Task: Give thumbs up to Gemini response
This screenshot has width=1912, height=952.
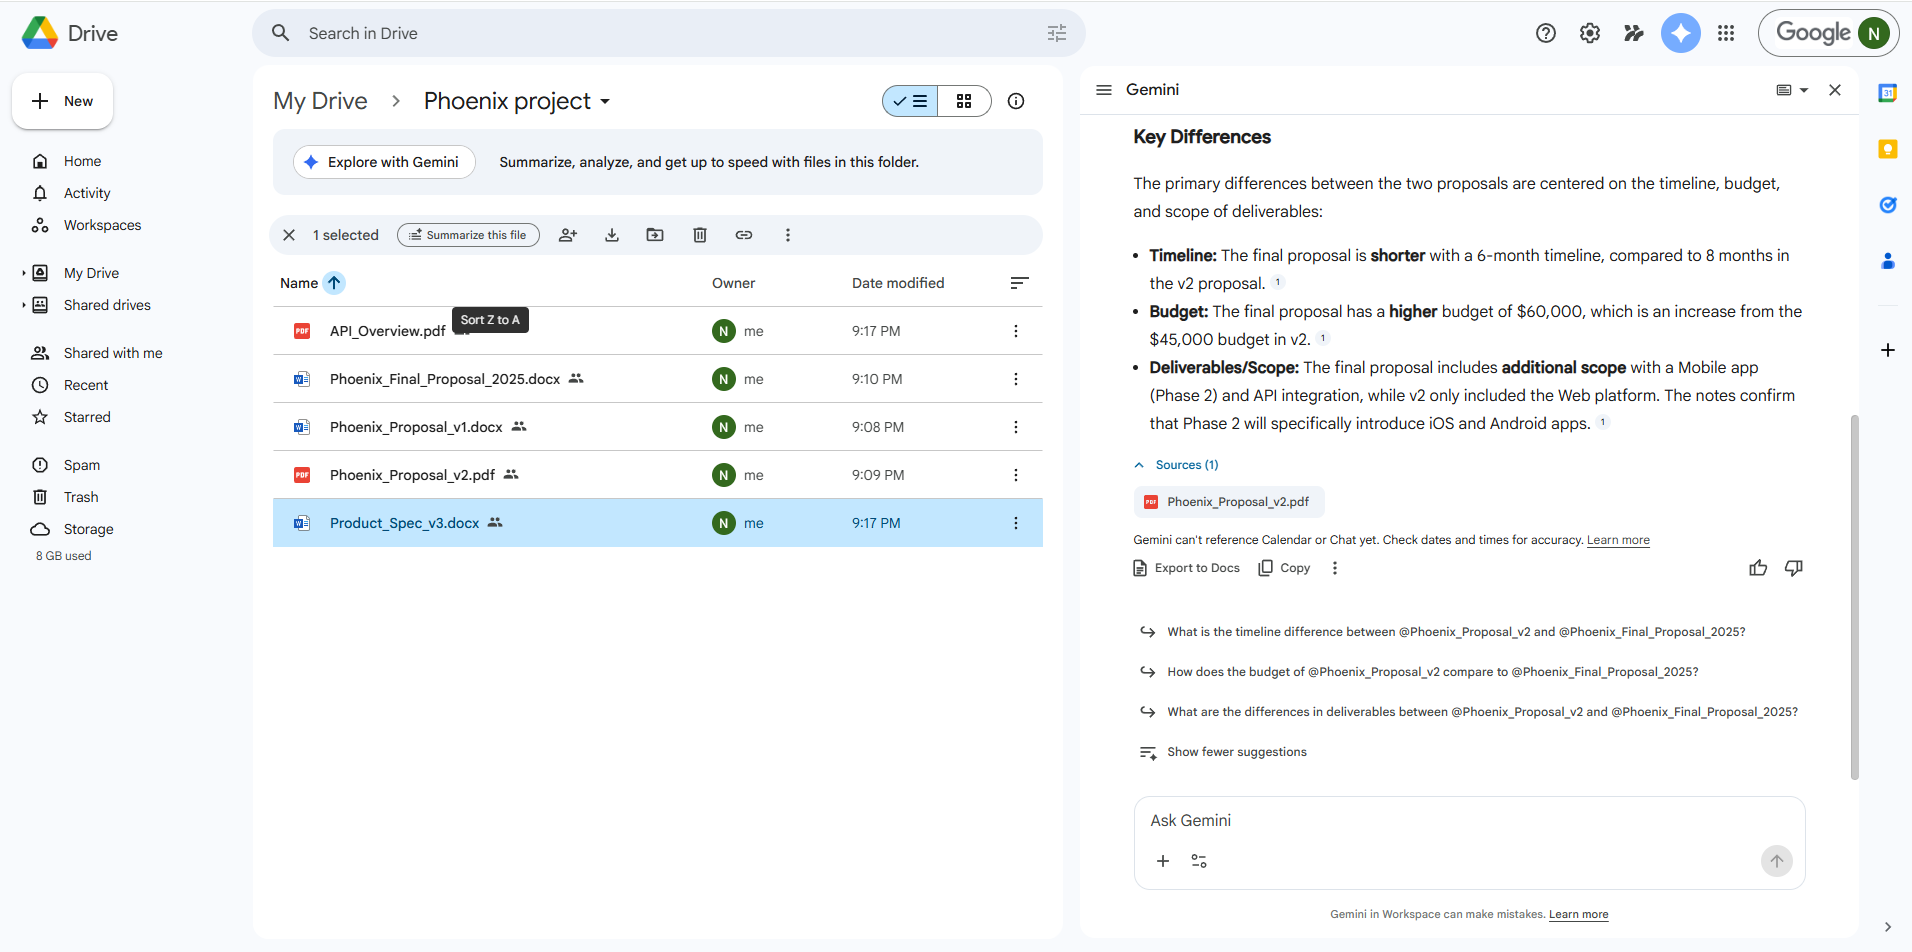Action: click(x=1758, y=568)
